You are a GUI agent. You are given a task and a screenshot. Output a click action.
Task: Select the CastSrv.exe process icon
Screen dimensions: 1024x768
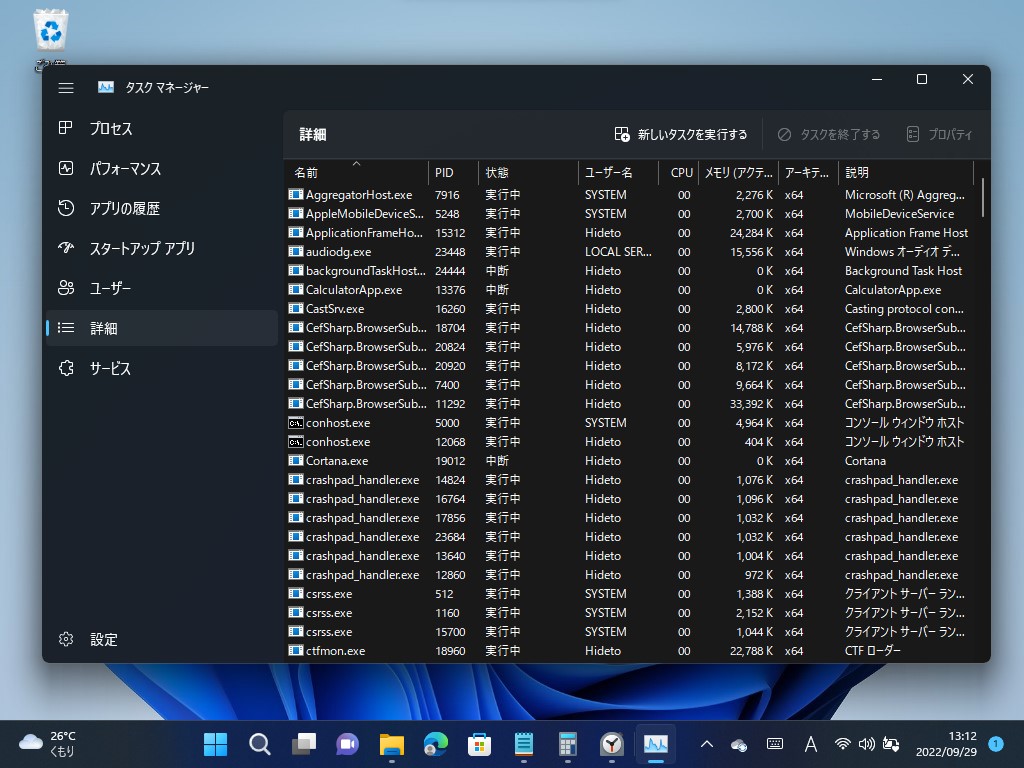pos(296,308)
